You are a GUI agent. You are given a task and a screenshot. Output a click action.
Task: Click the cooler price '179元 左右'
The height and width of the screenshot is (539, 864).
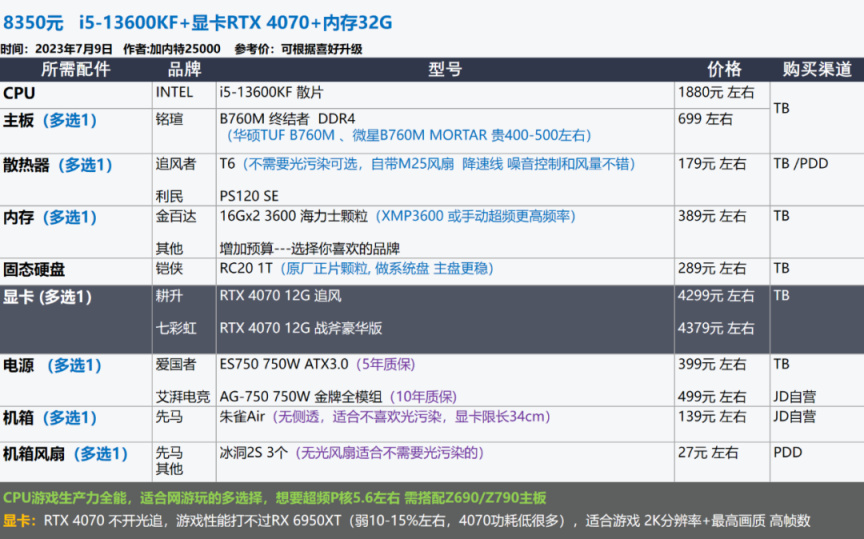pyautogui.click(x=712, y=164)
